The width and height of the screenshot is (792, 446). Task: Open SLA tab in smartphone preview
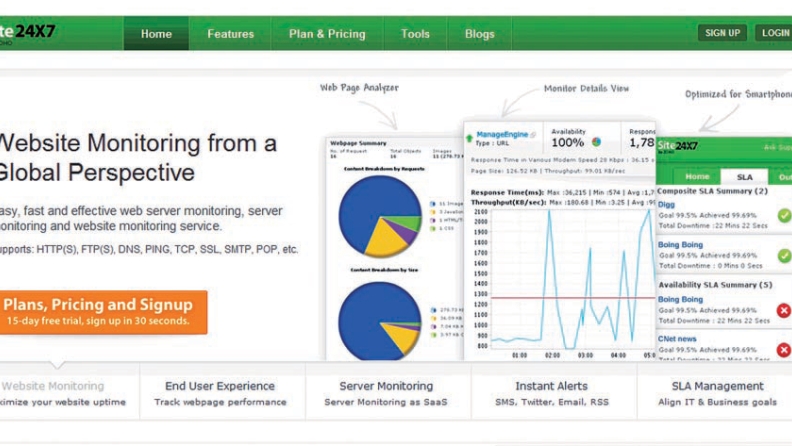[745, 177]
